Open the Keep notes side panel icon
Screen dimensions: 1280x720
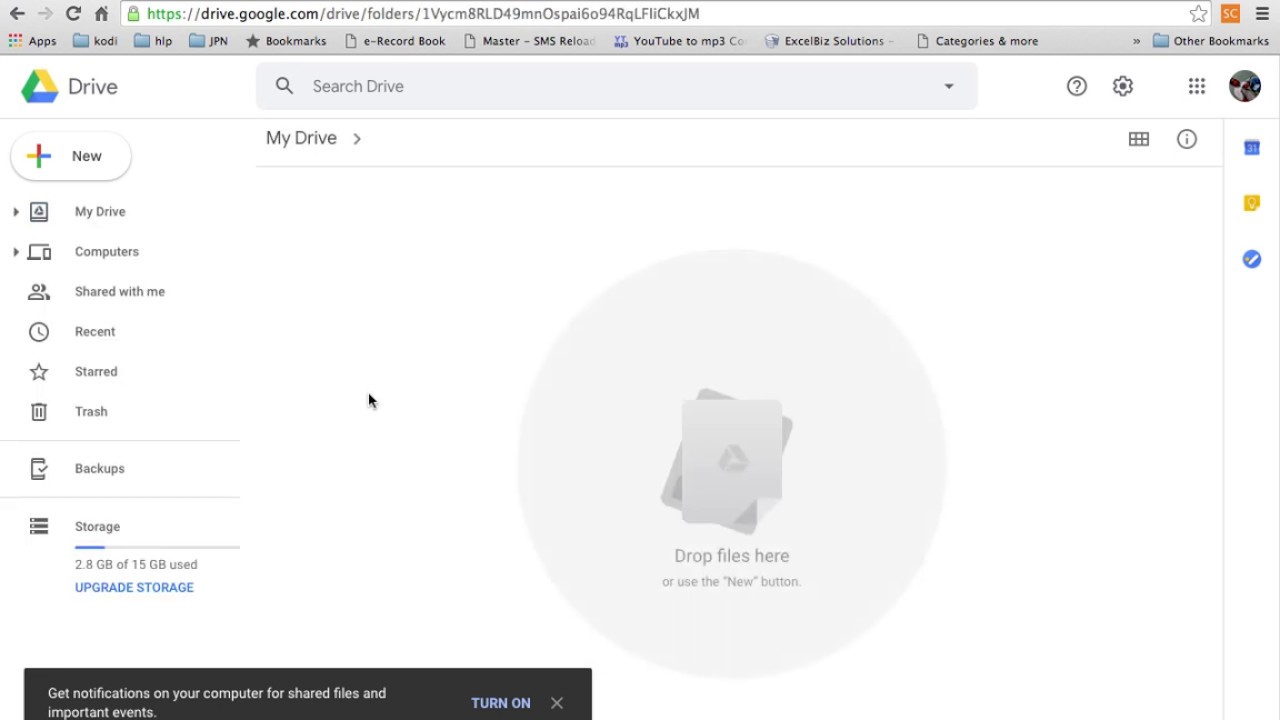[x=1252, y=203]
